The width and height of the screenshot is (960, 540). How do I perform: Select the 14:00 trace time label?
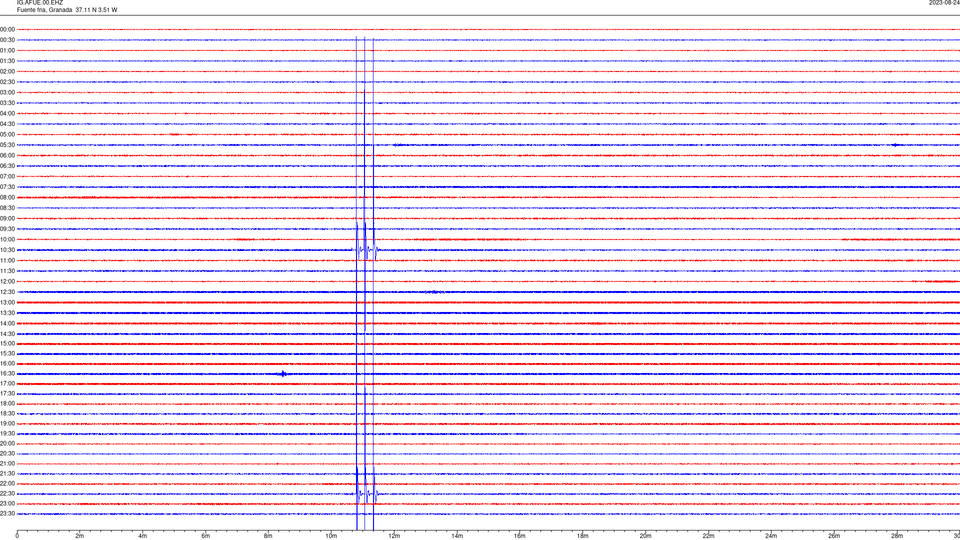click(7, 323)
